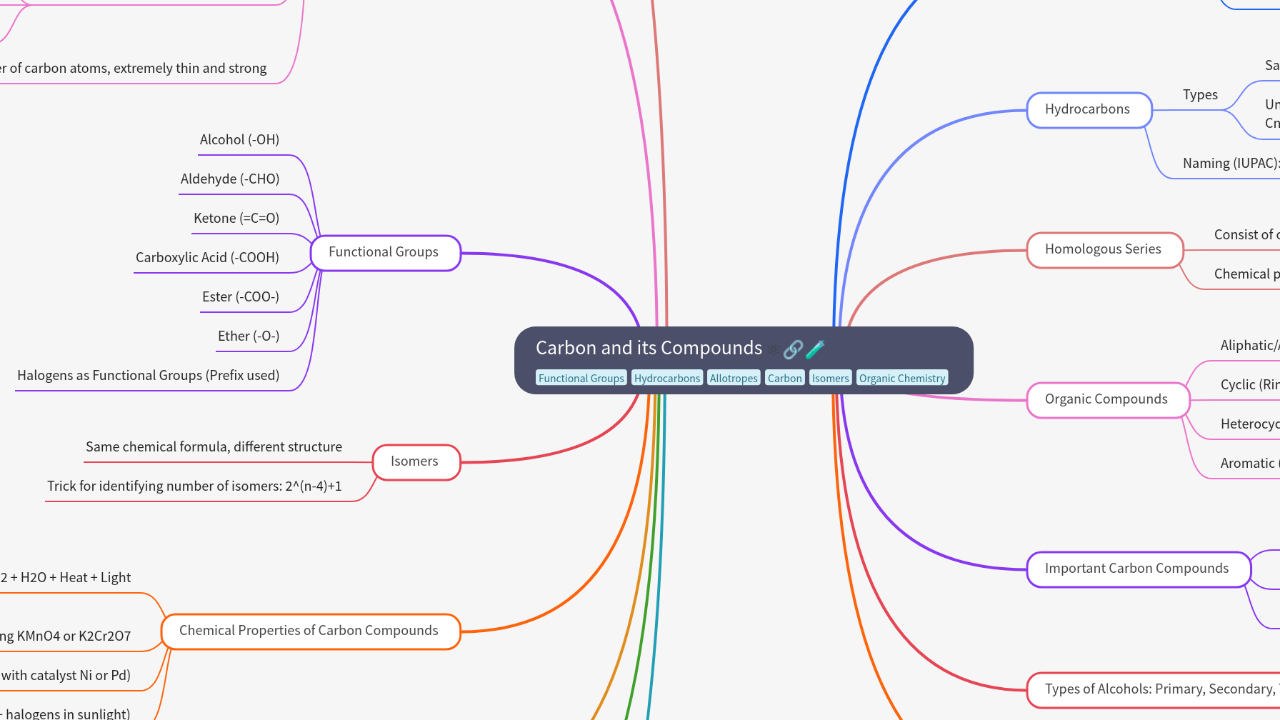Click the Ether (-O-) leaf
This screenshot has height=720, width=1280.
(249, 336)
